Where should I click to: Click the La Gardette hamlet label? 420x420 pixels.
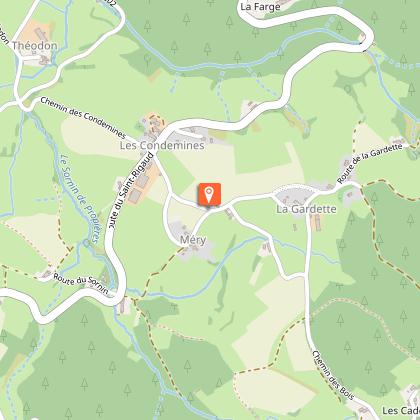pos(306,209)
